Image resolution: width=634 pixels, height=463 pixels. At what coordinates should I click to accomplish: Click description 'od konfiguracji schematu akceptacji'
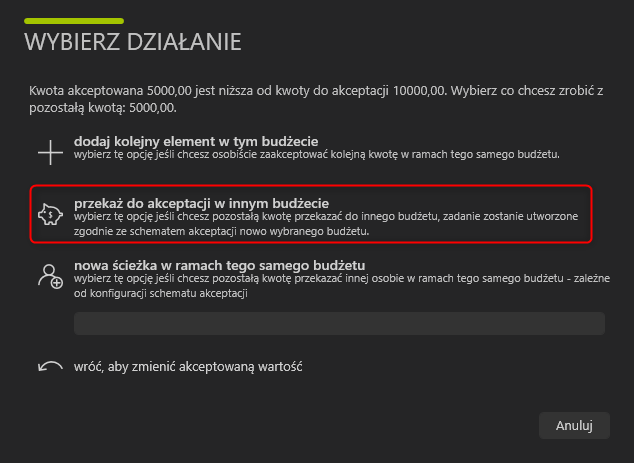click(161, 293)
